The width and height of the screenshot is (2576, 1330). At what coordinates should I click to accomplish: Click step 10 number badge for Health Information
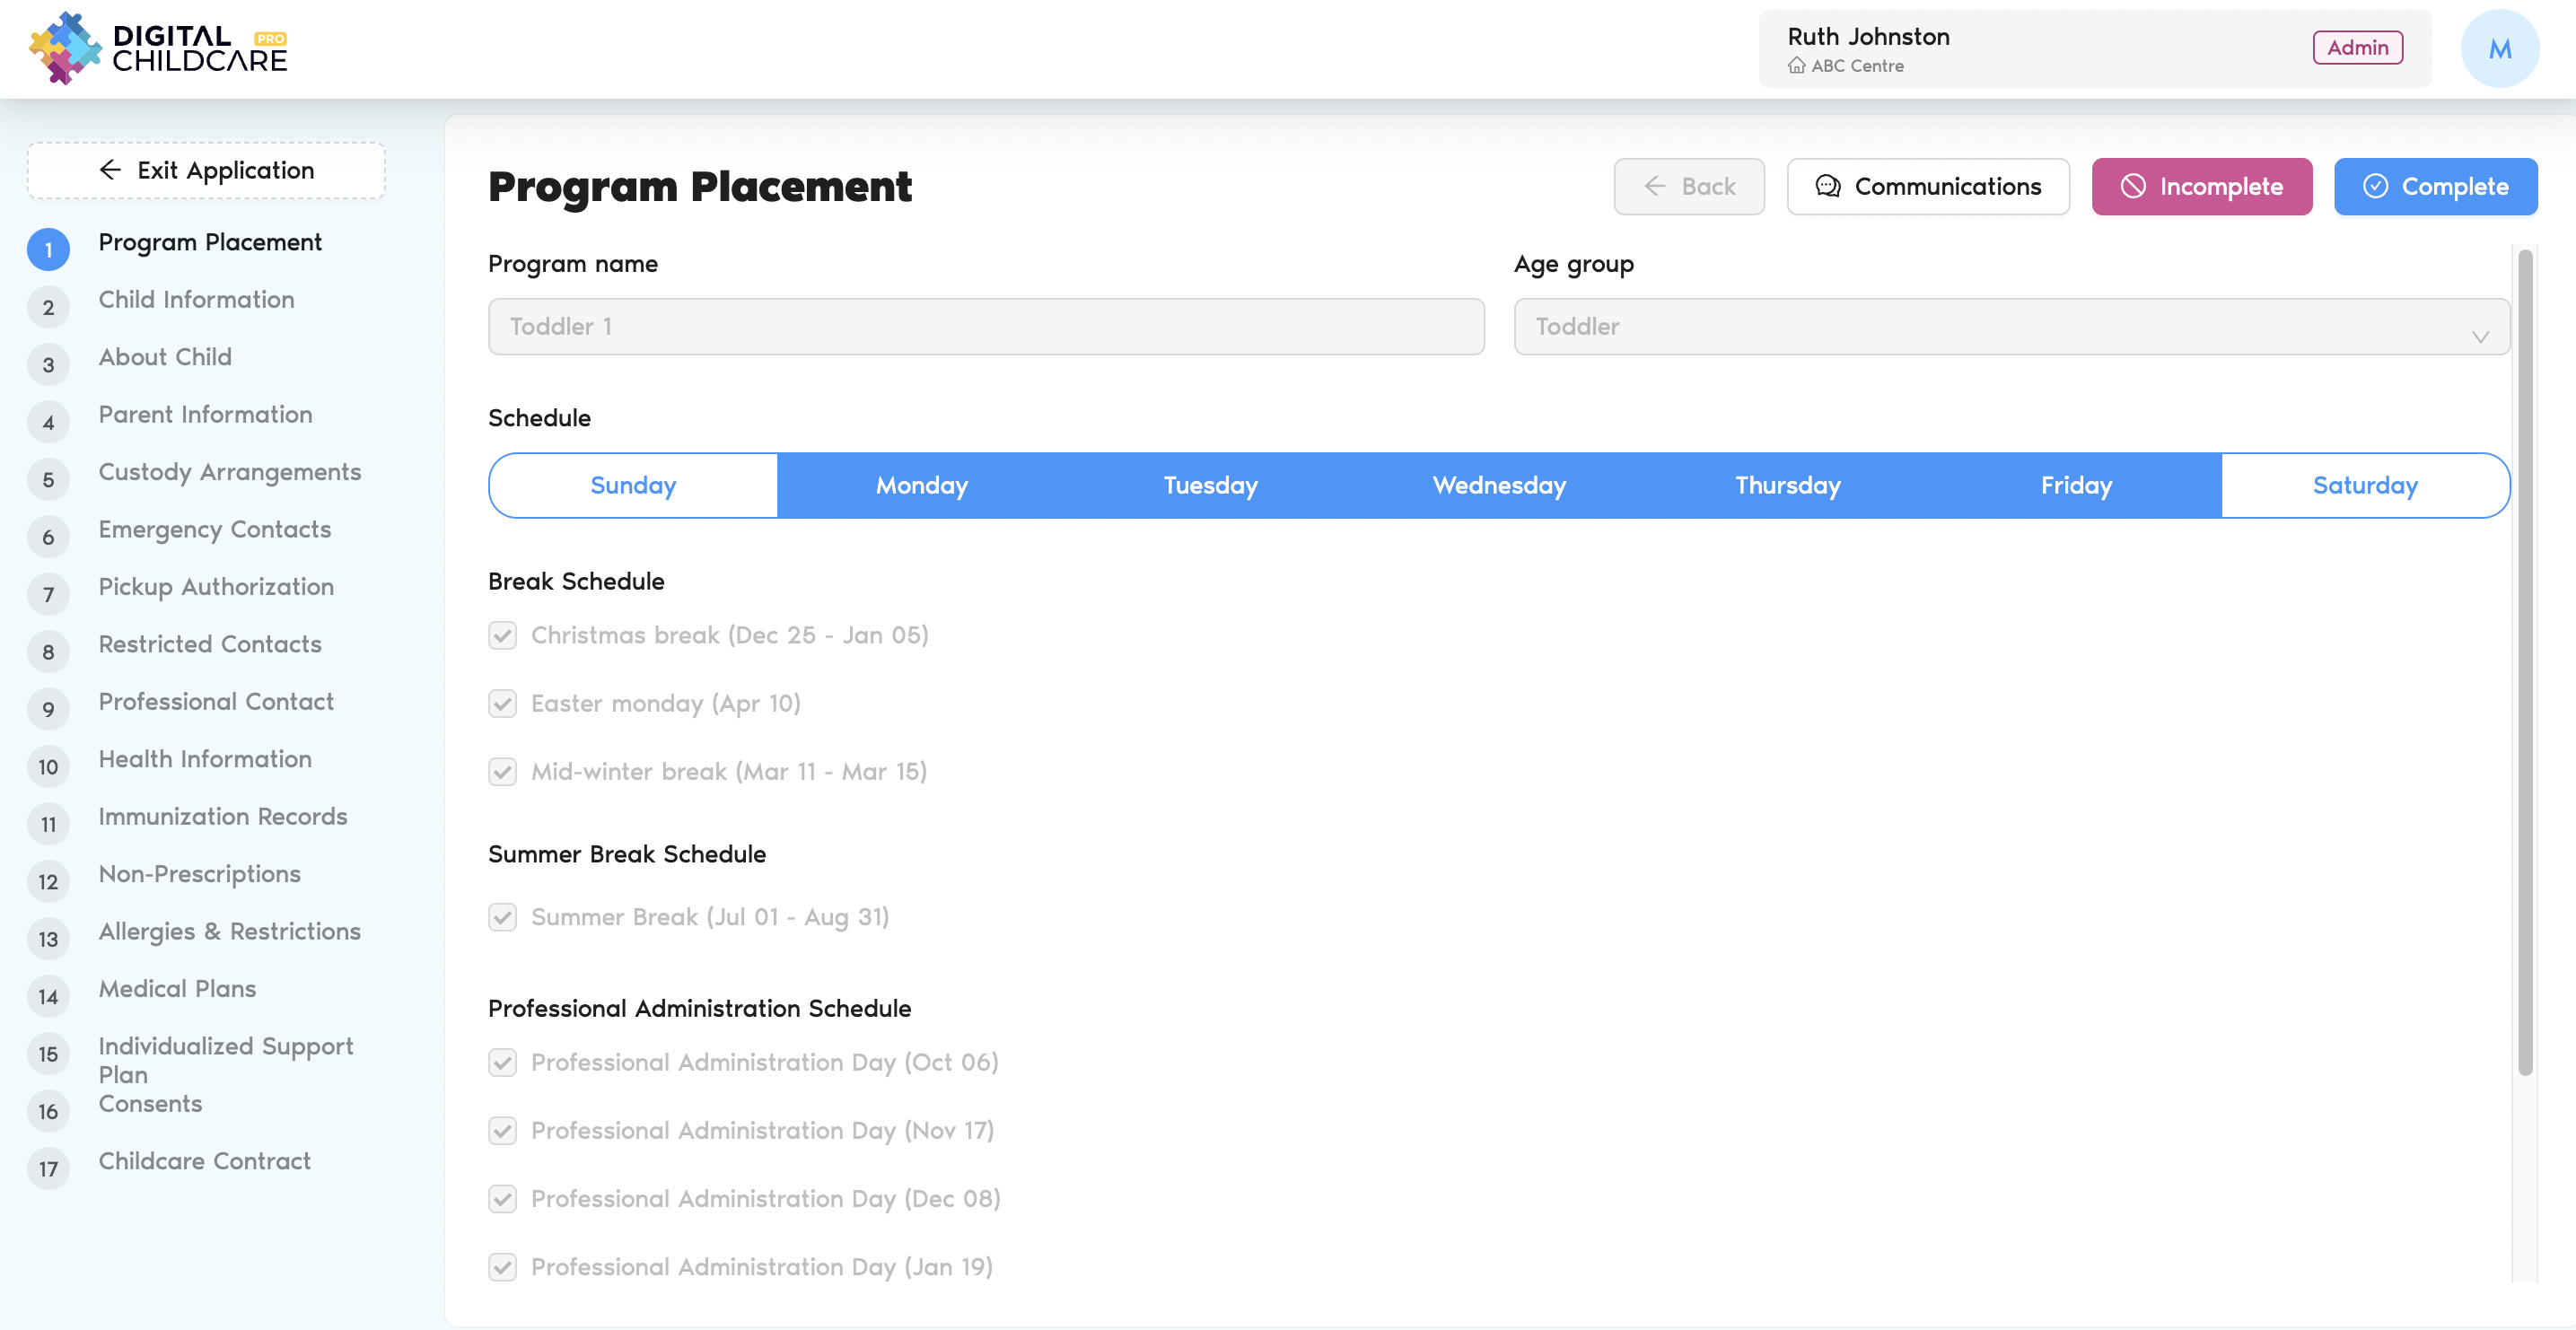point(48,767)
